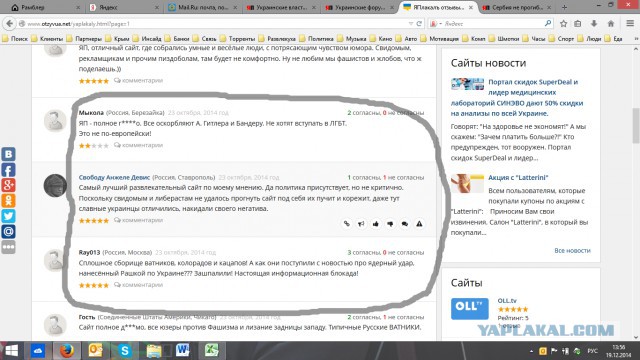The image size is (640, 360).
Task: Click warning triangle report icon on review
Action: tap(419, 224)
